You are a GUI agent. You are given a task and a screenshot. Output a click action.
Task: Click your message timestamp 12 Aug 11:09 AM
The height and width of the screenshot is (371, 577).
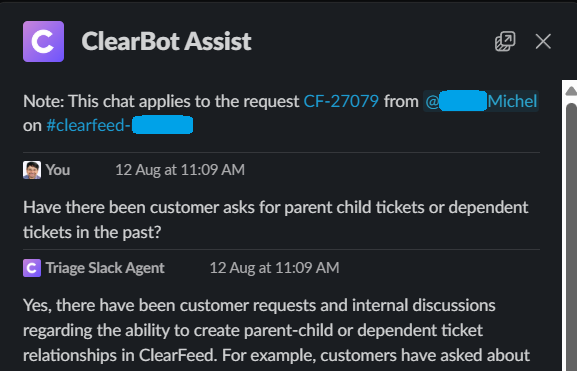(180, 170)
